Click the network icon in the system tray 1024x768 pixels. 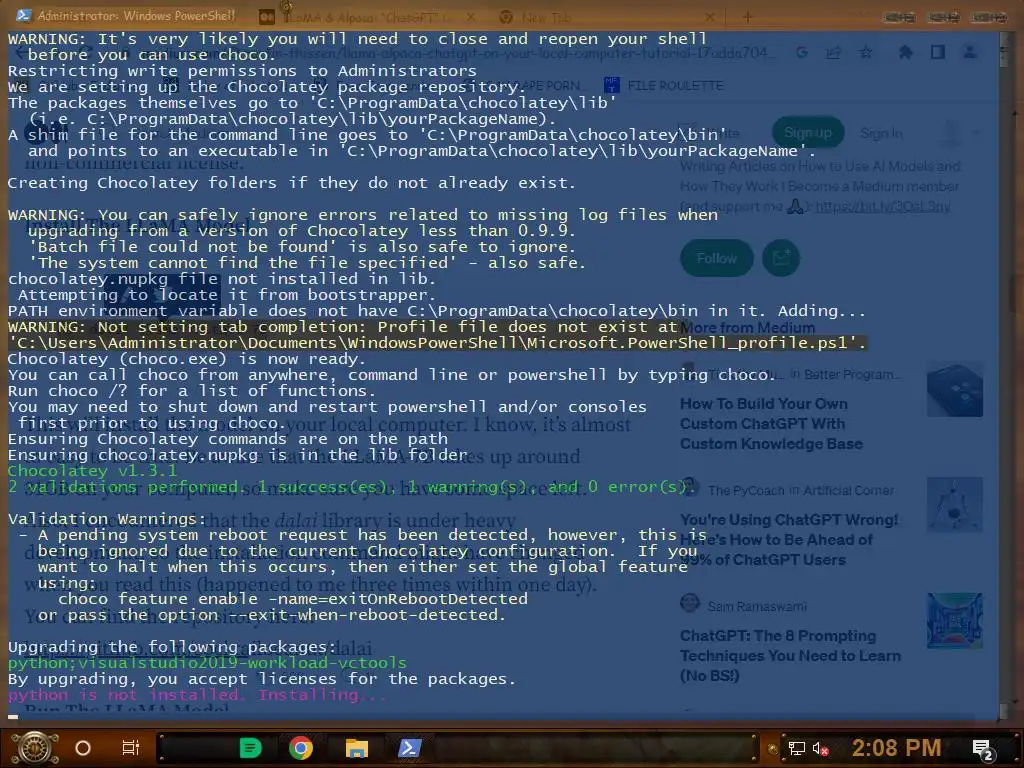click(x=797, y=748)
